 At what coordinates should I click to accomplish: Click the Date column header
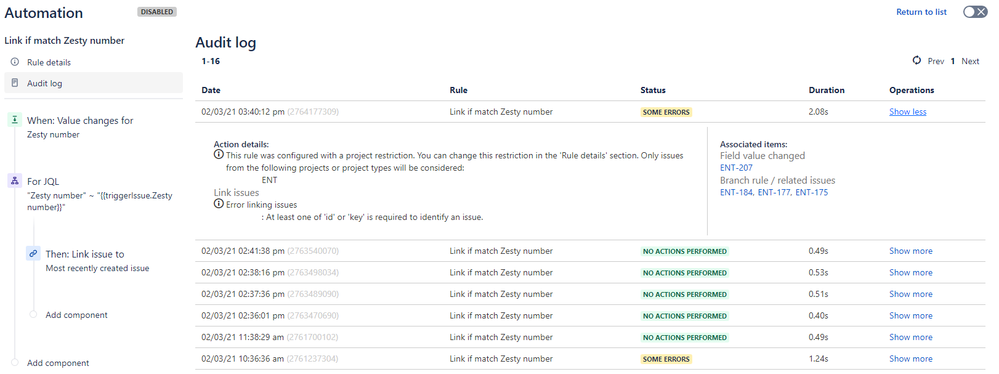coord(211,90)
